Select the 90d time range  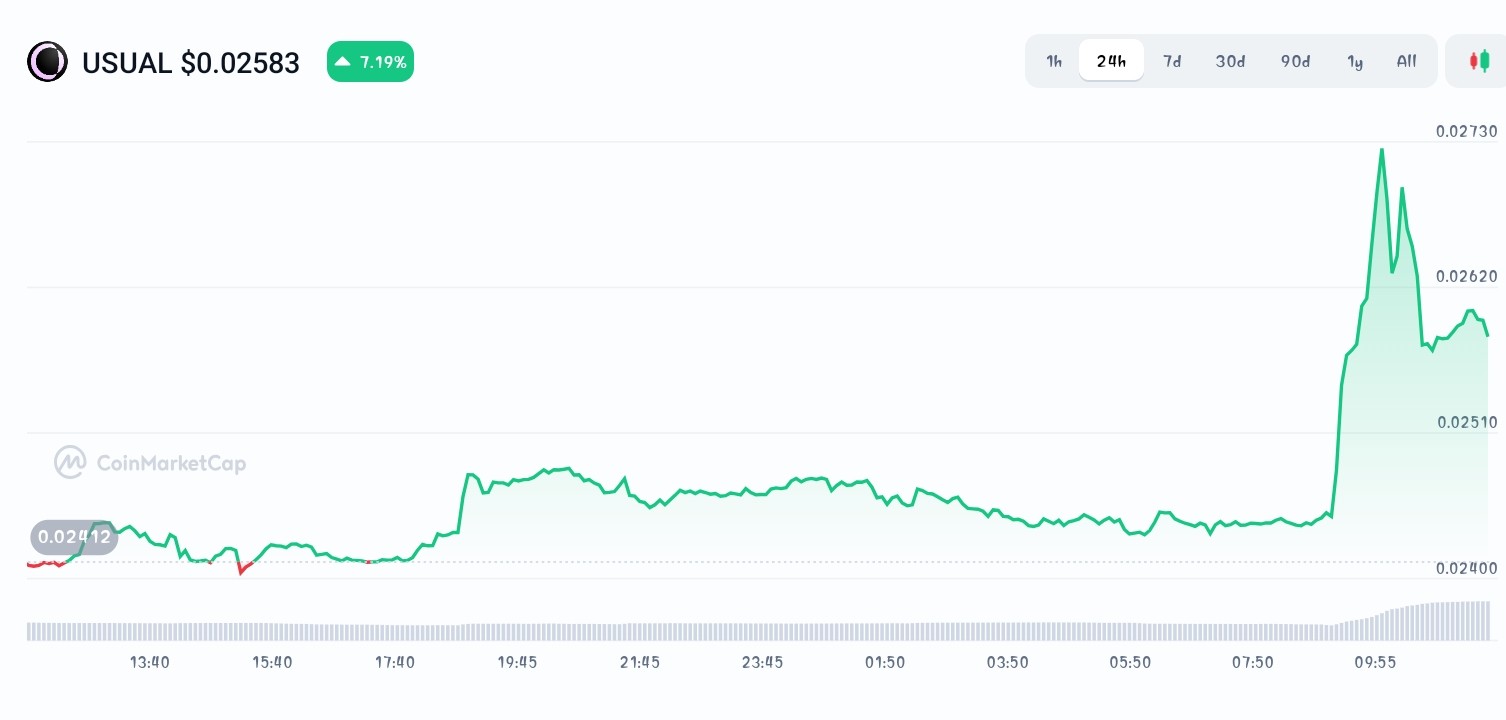1295,61
